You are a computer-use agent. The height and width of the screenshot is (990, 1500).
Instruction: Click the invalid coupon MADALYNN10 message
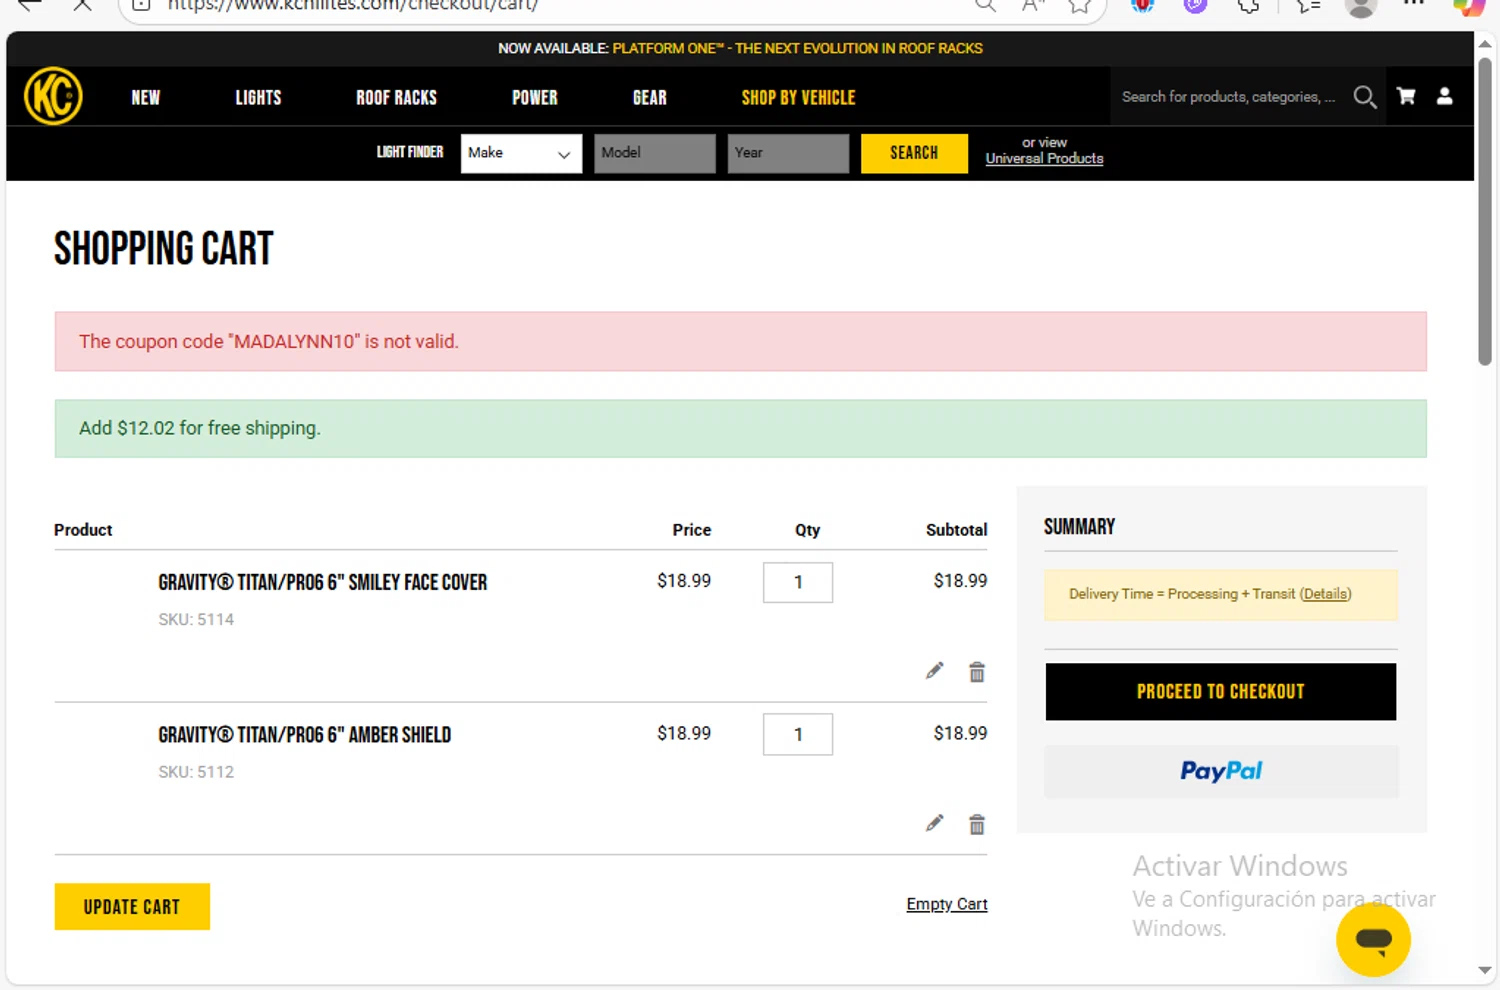[741, 342]
